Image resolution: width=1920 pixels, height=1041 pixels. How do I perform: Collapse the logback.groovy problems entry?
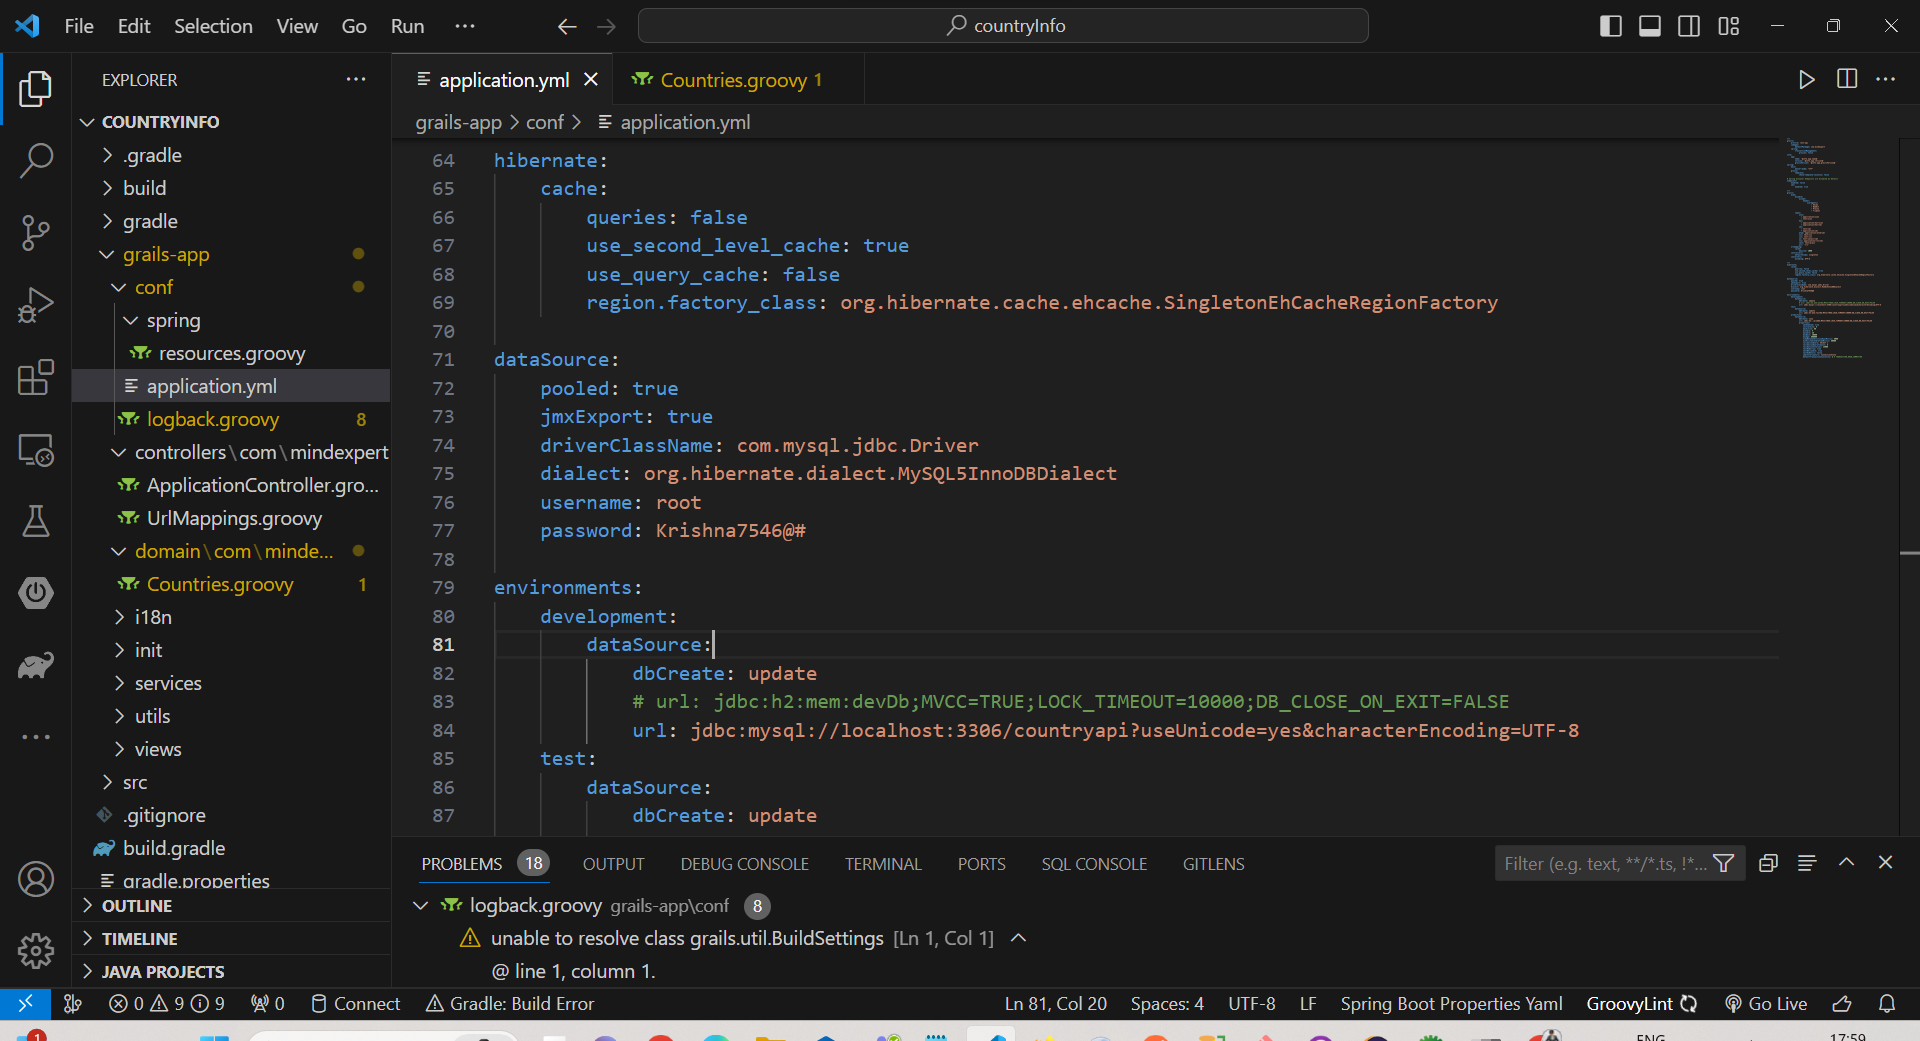[419, 906]
